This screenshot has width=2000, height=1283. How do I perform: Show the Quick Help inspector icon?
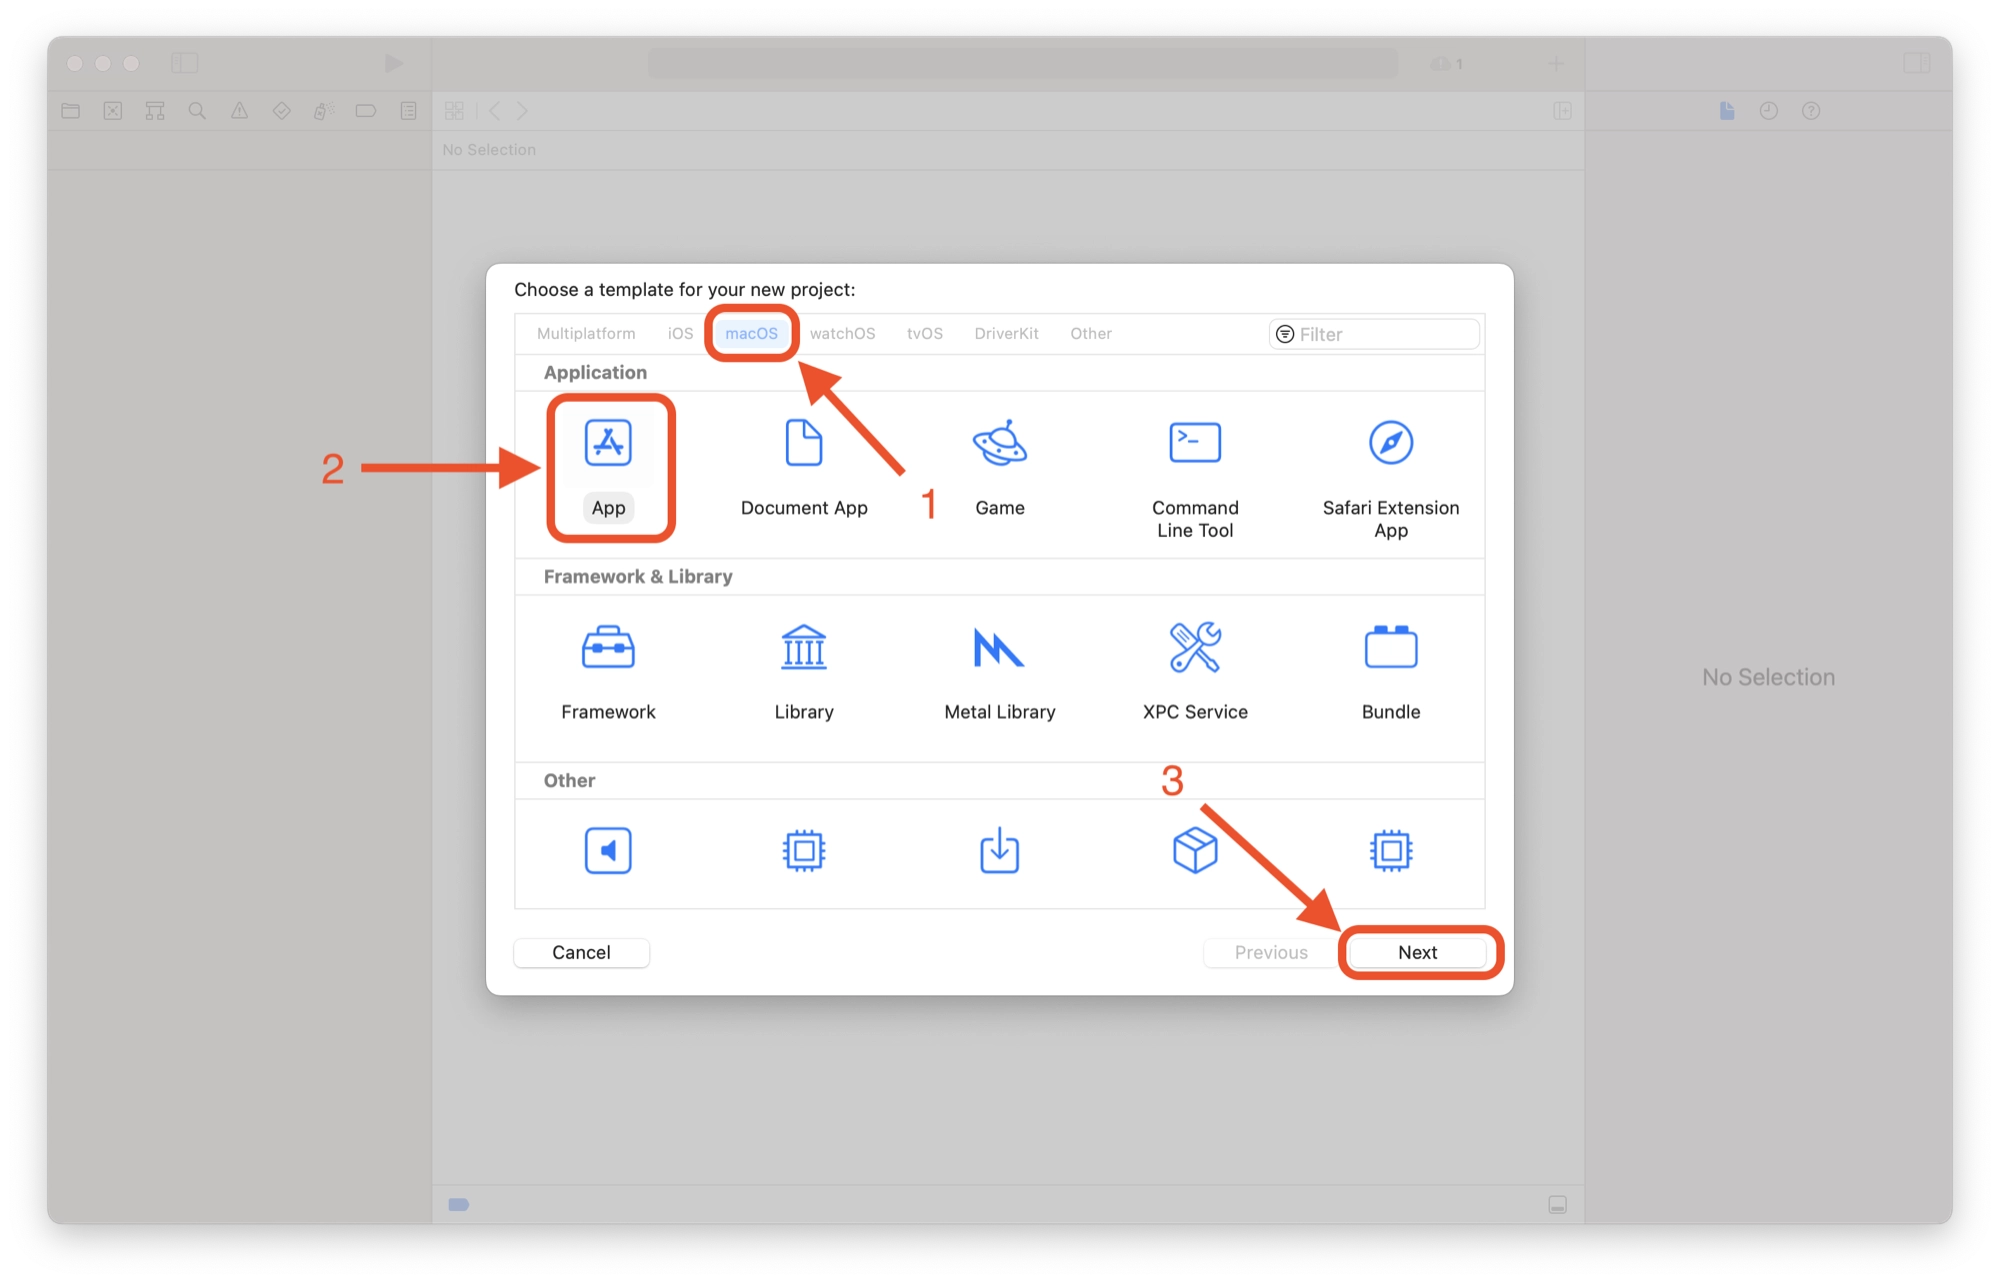click(x=1811, y=111)
